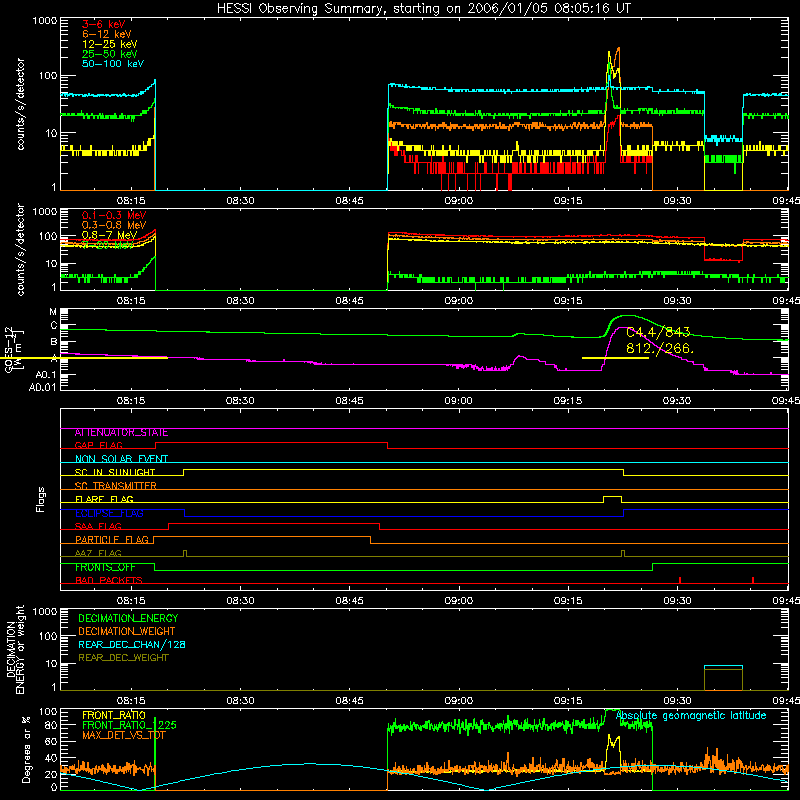Select the PARTICLE_FLAG label

[112, 540]
